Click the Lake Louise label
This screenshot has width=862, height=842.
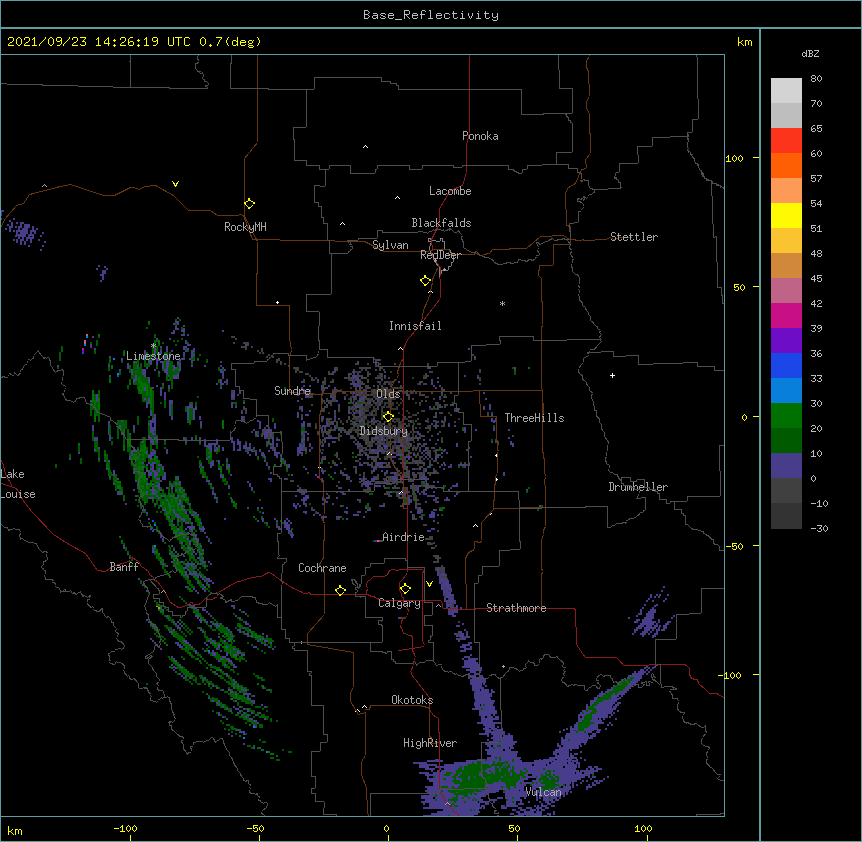(x=16, y=484)
